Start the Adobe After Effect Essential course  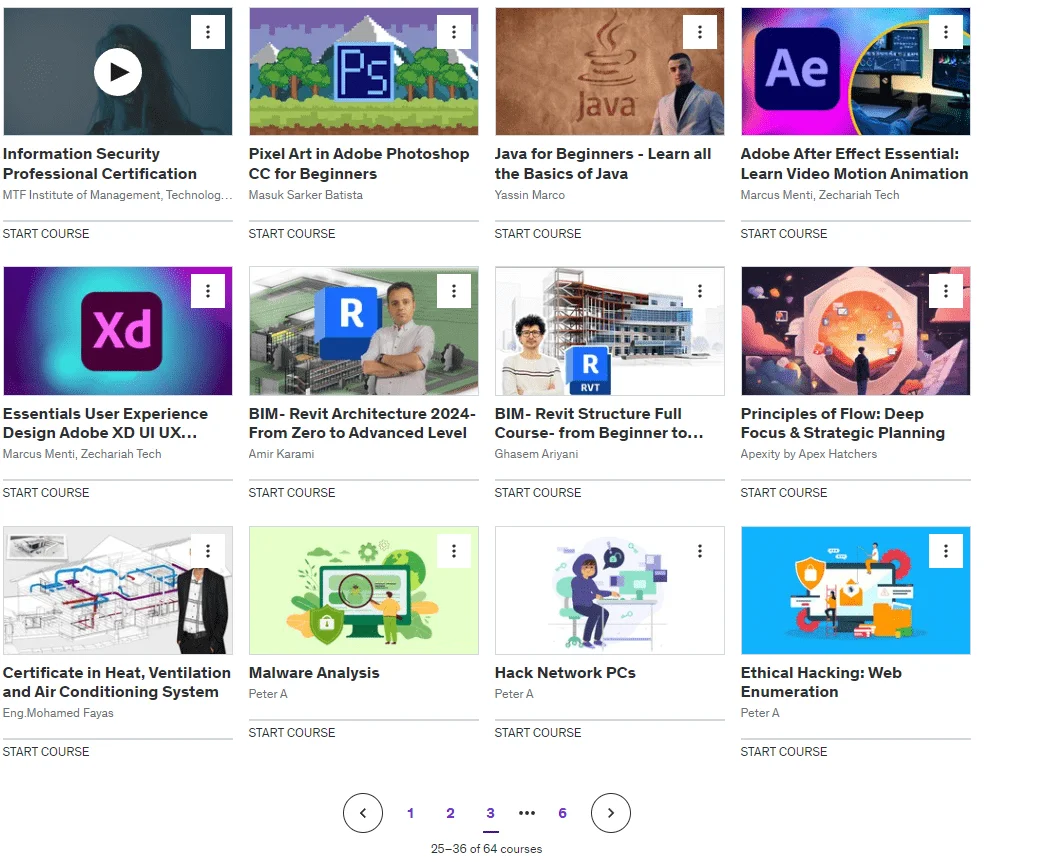coord(784,233)
